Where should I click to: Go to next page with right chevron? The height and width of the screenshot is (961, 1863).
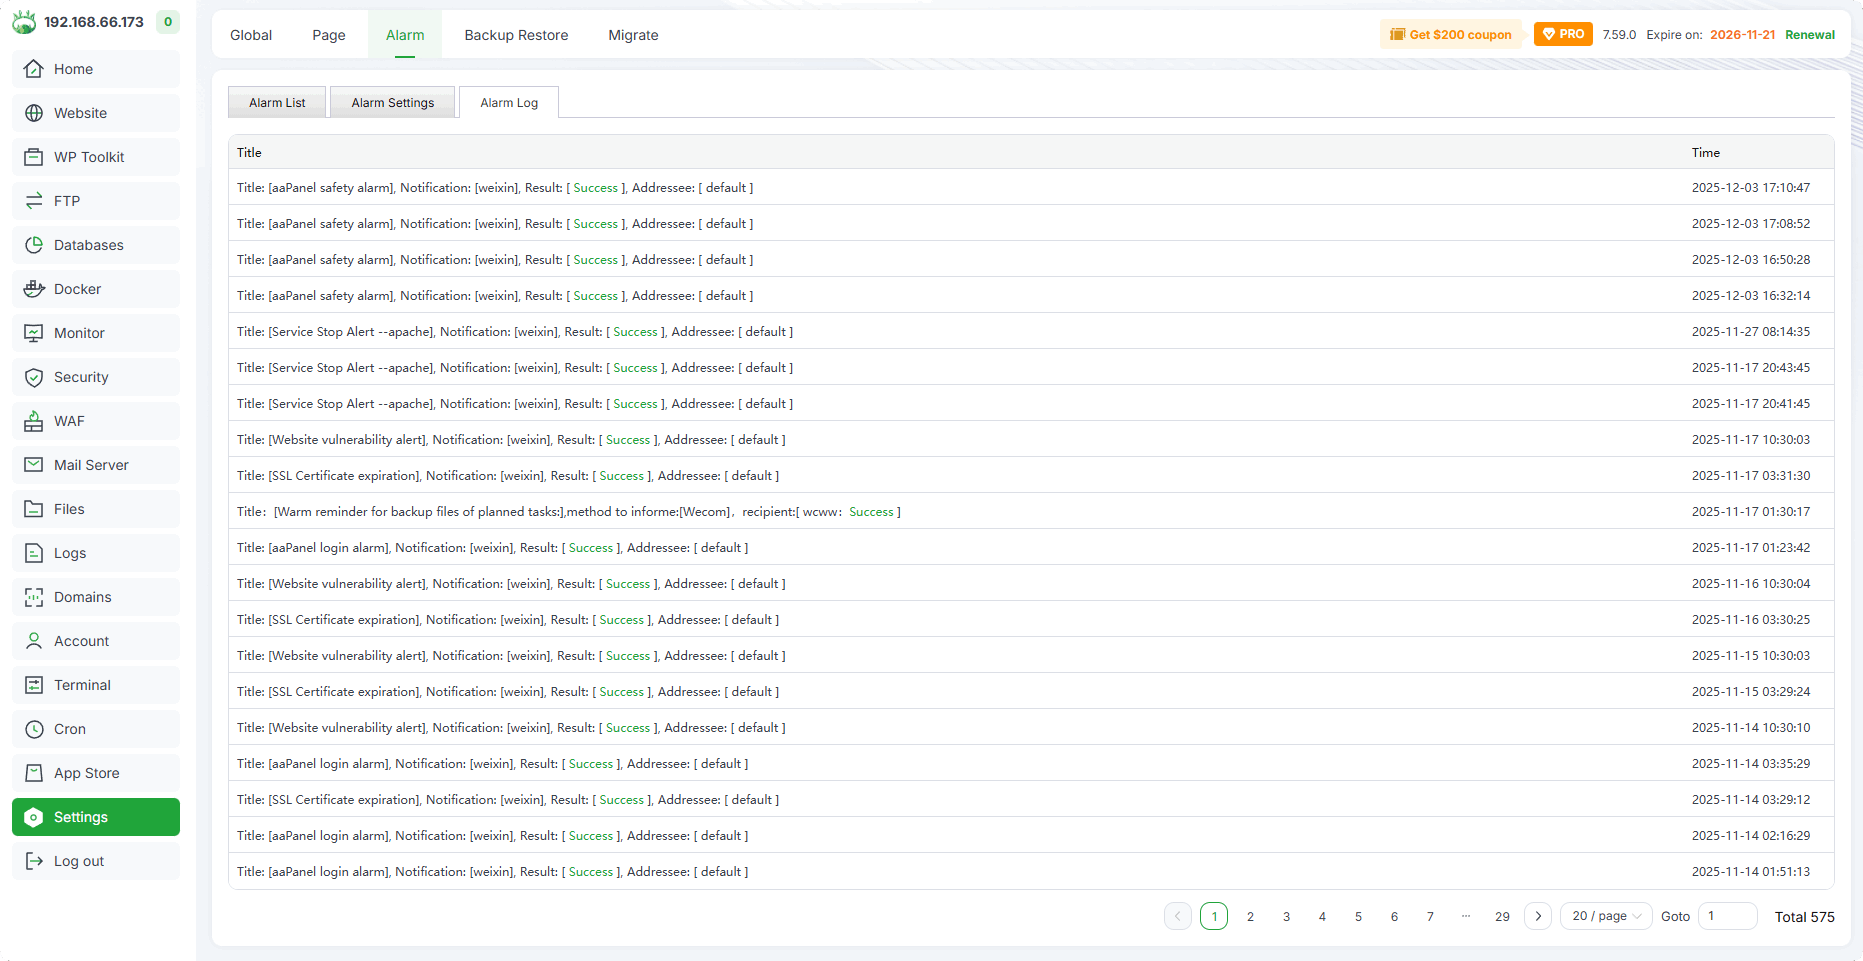[x=1538, y=916]
